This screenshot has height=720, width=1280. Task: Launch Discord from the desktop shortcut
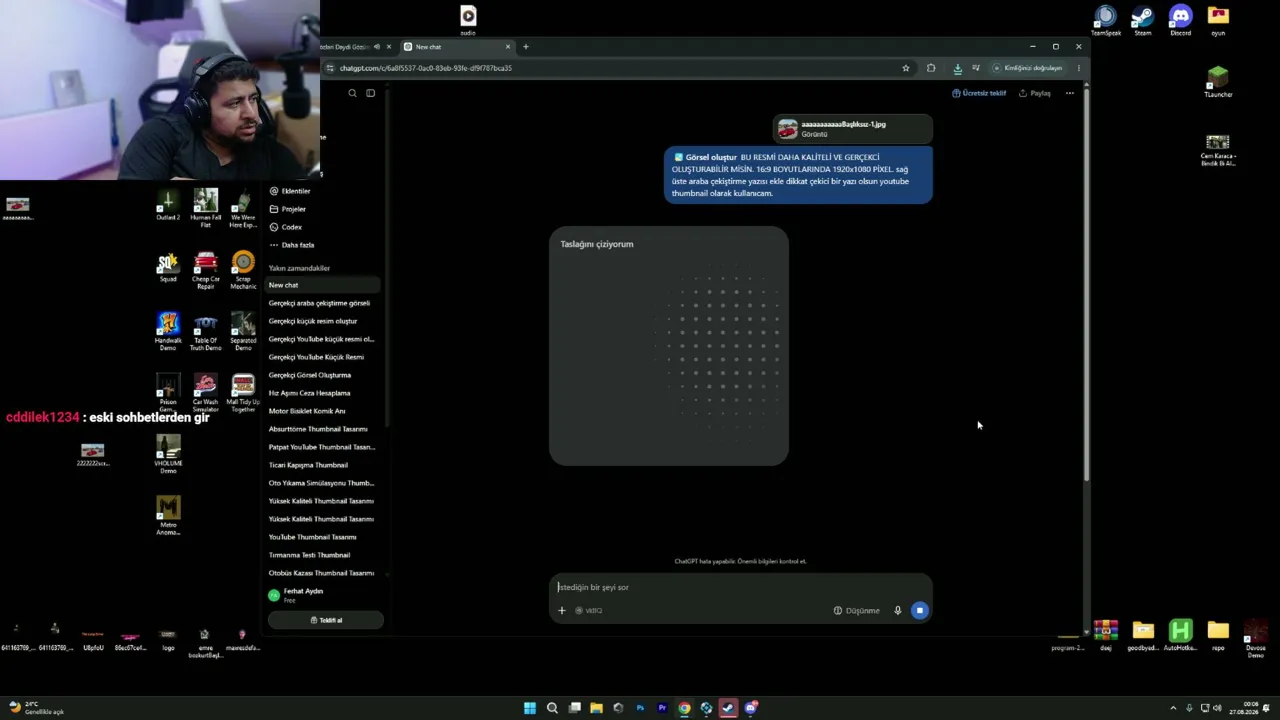[x=1181, y=21]
